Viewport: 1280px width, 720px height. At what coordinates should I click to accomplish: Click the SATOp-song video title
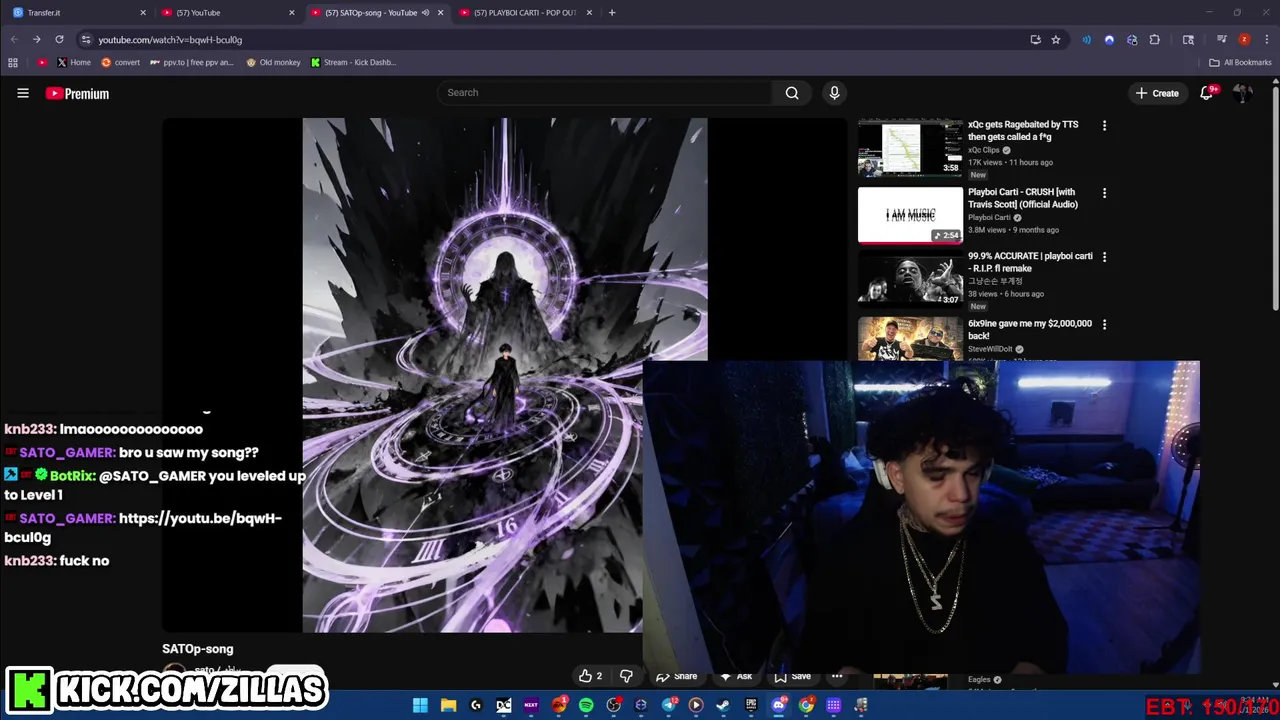coord(198,649)
